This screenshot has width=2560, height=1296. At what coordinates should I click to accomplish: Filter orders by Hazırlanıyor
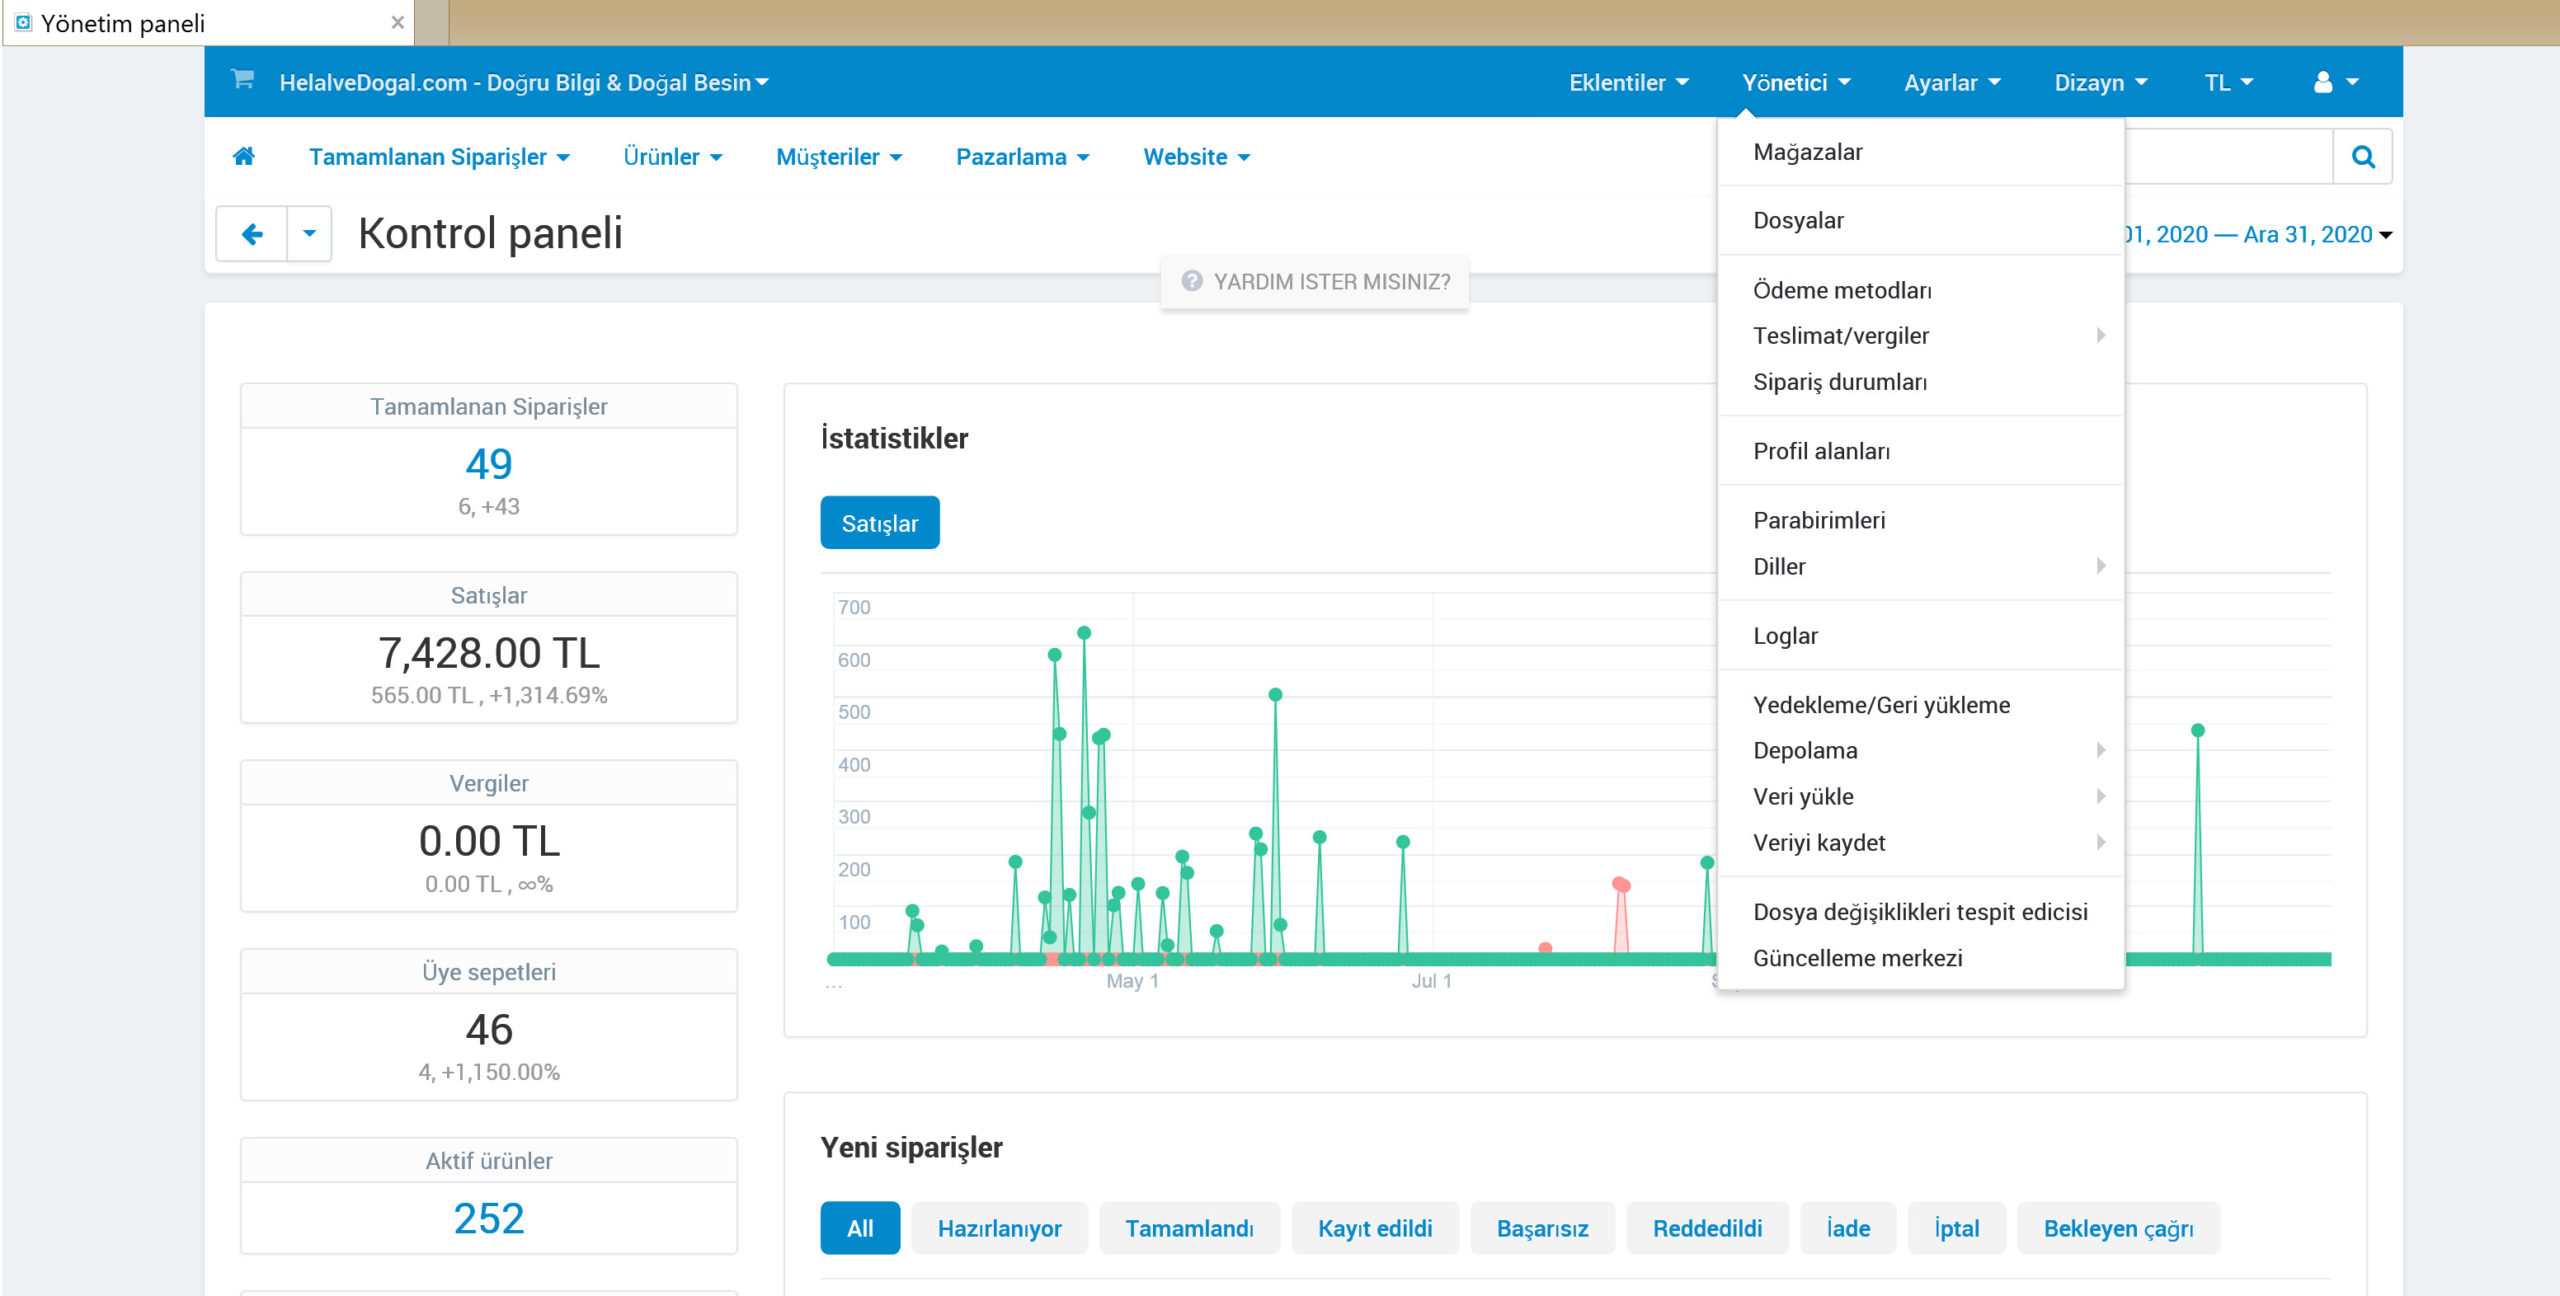[999, 1228]
